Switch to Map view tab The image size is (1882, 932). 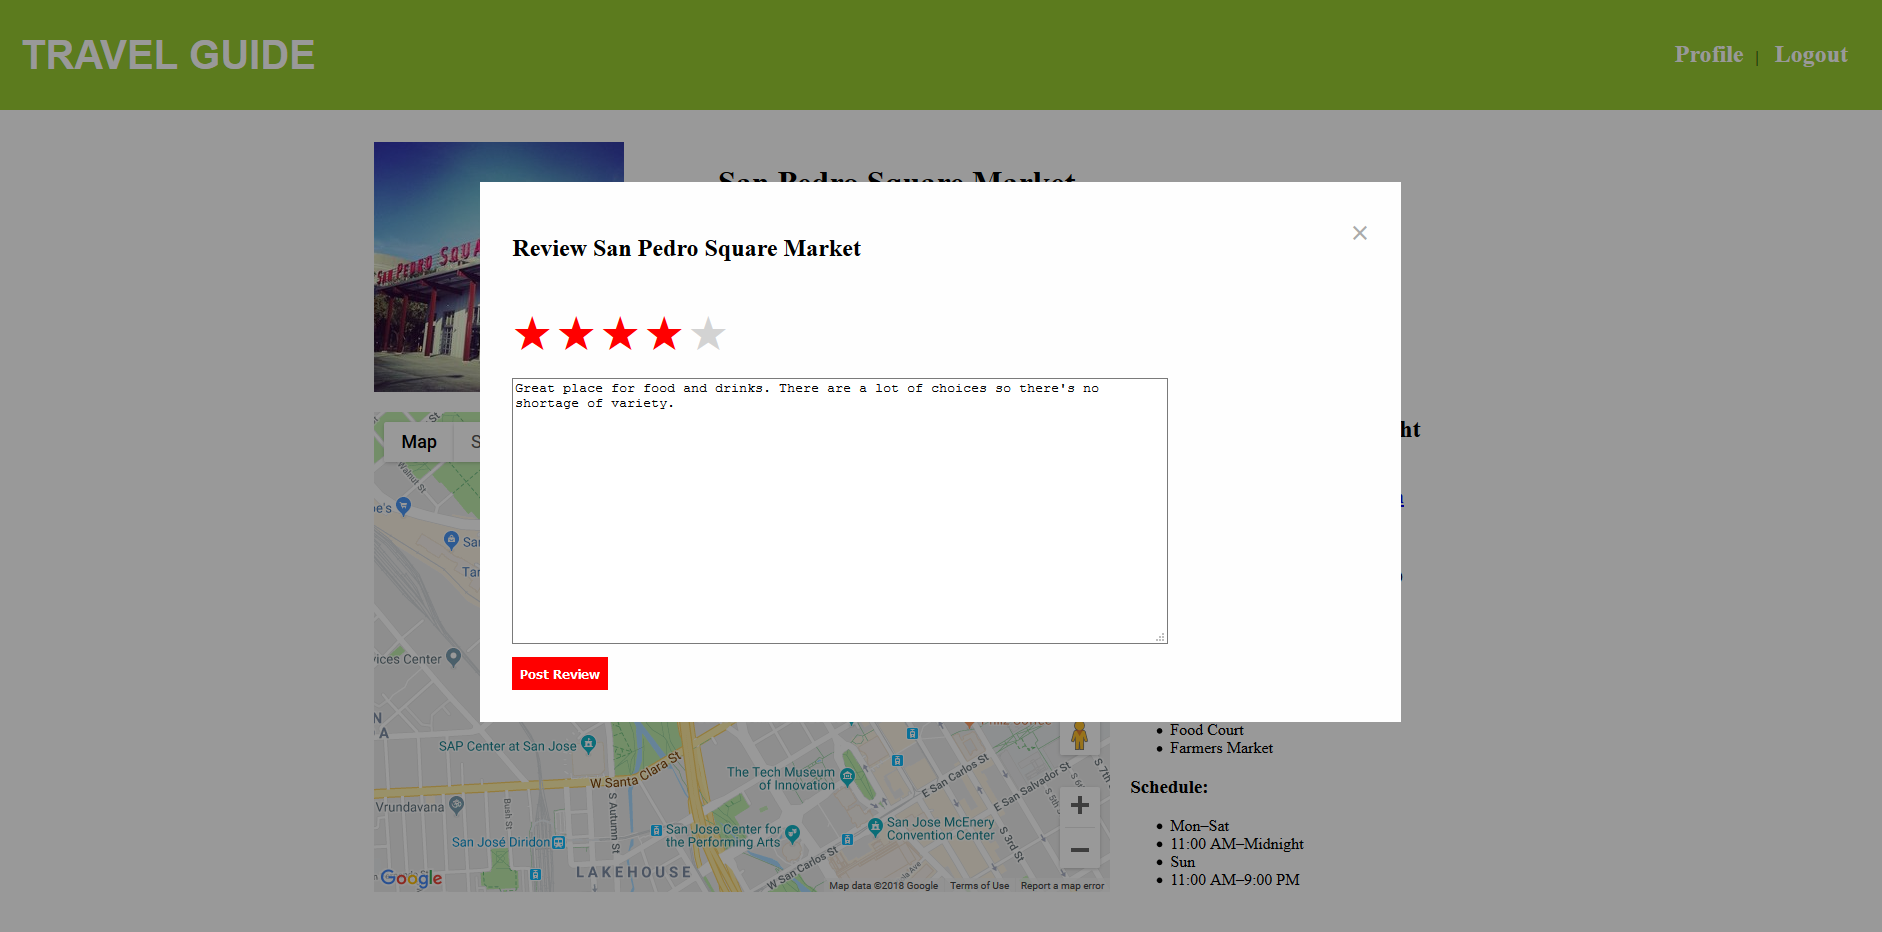point(419,442)
